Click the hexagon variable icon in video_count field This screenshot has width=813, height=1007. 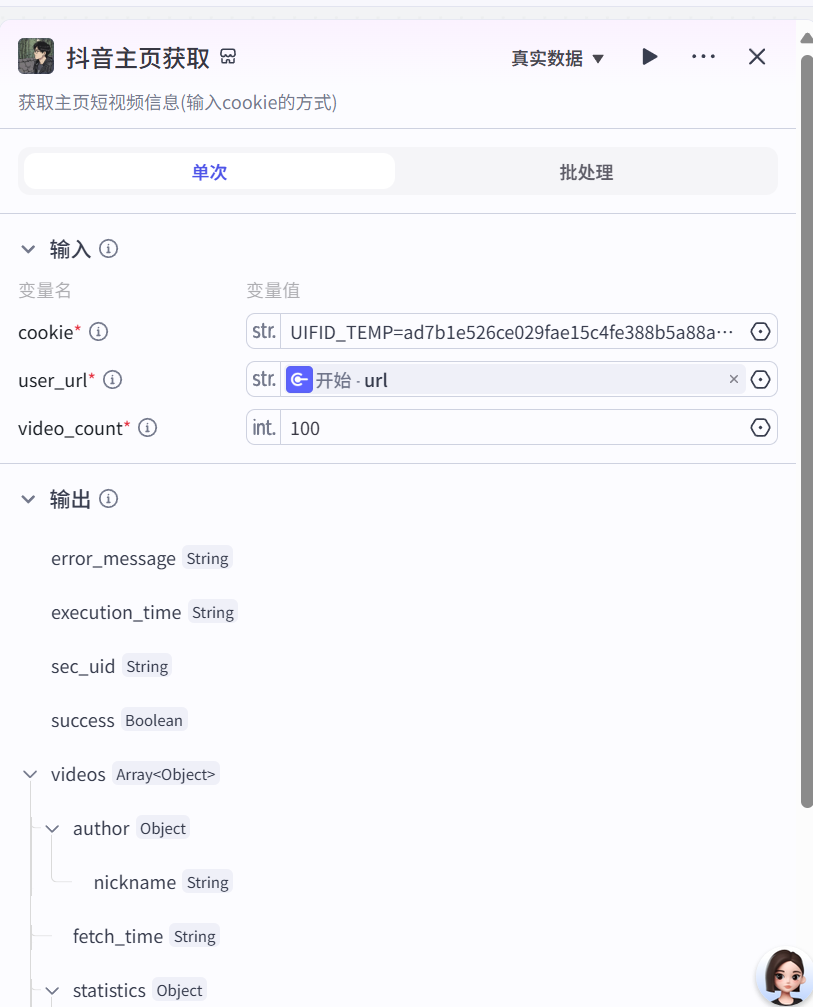(x=760, y=428)
